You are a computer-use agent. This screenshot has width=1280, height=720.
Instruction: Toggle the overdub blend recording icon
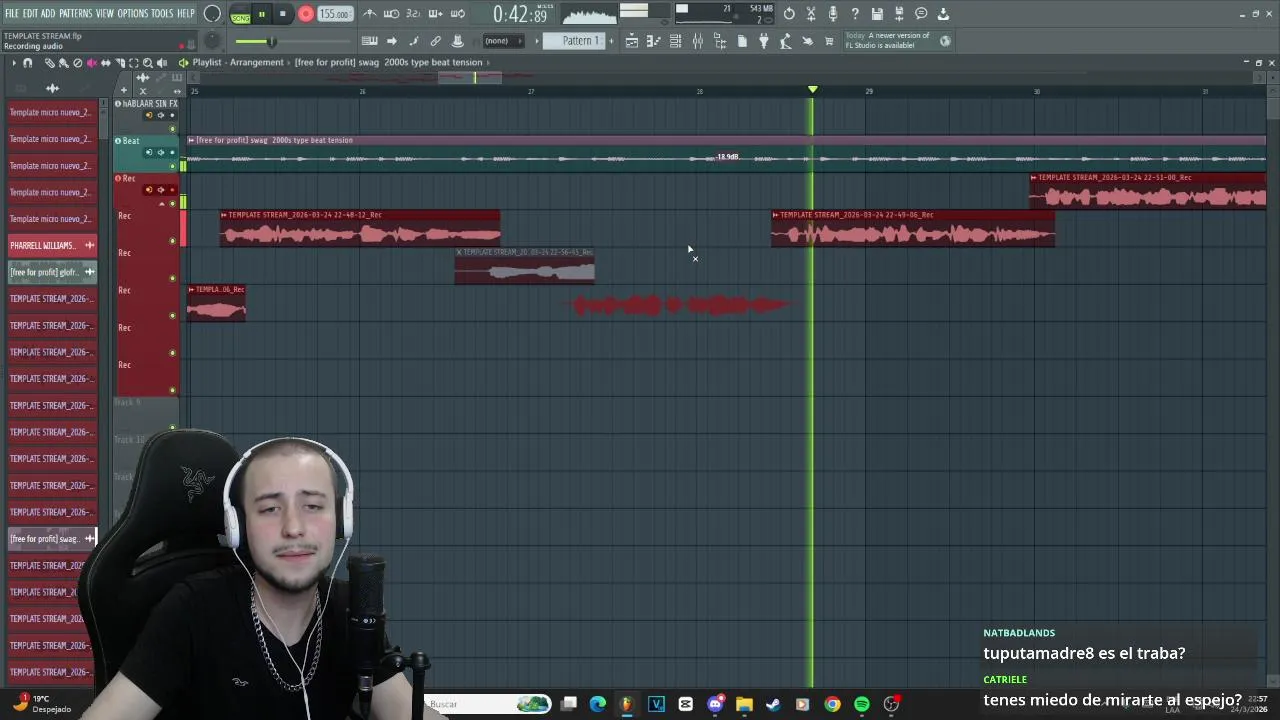435,14
